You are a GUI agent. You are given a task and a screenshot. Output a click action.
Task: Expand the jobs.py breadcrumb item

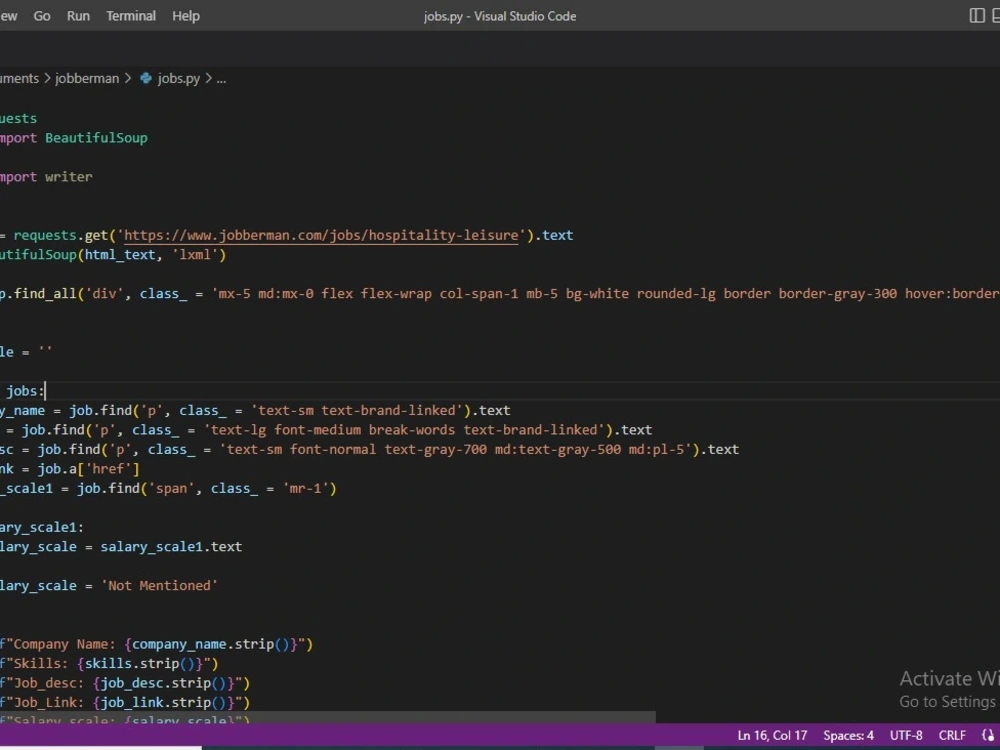tap(179, 78)
